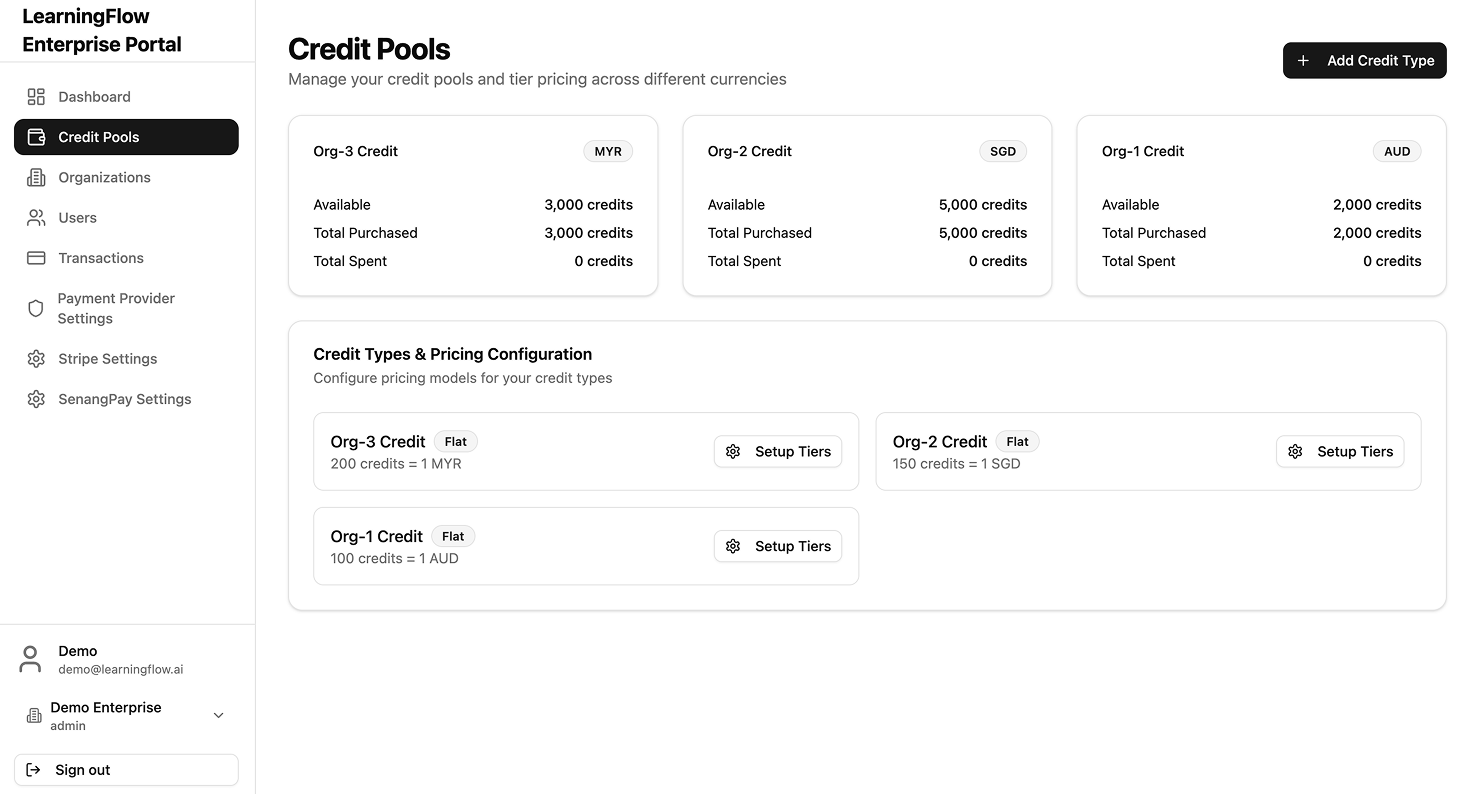Screen dimensions: 1467x794
Task: Click the plus icon on Add Credit Type
Action: pos(1303,60)
